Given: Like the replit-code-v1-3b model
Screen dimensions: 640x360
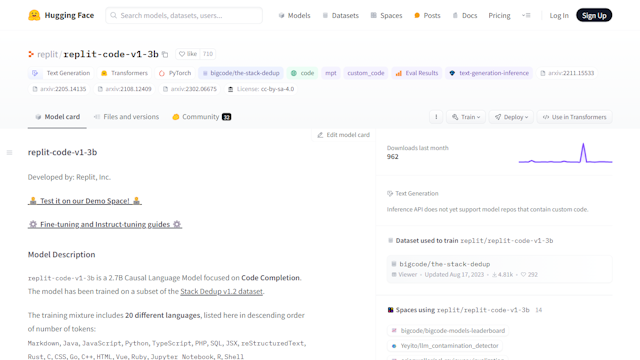Looking at the screenshot, I should pyautogui.click(x=188, y=54).
